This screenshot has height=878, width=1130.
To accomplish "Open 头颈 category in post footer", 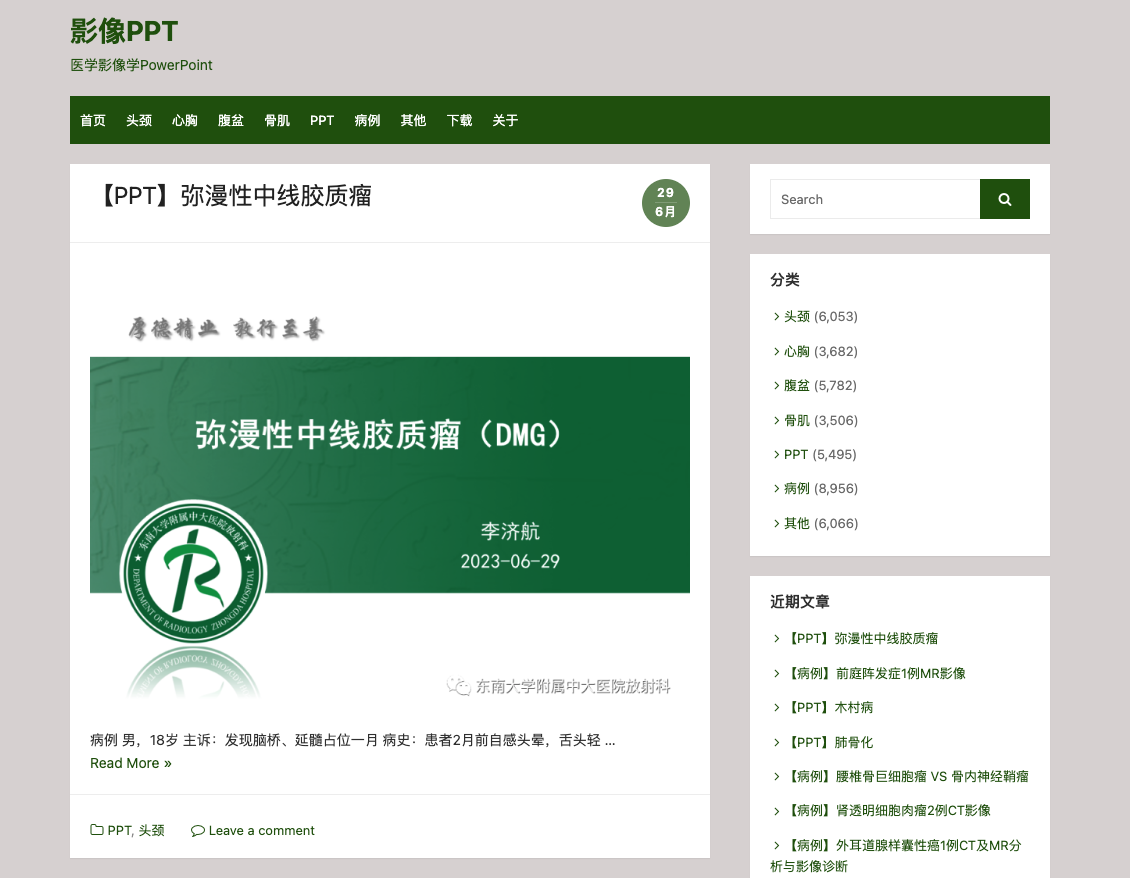I will 151,830.
